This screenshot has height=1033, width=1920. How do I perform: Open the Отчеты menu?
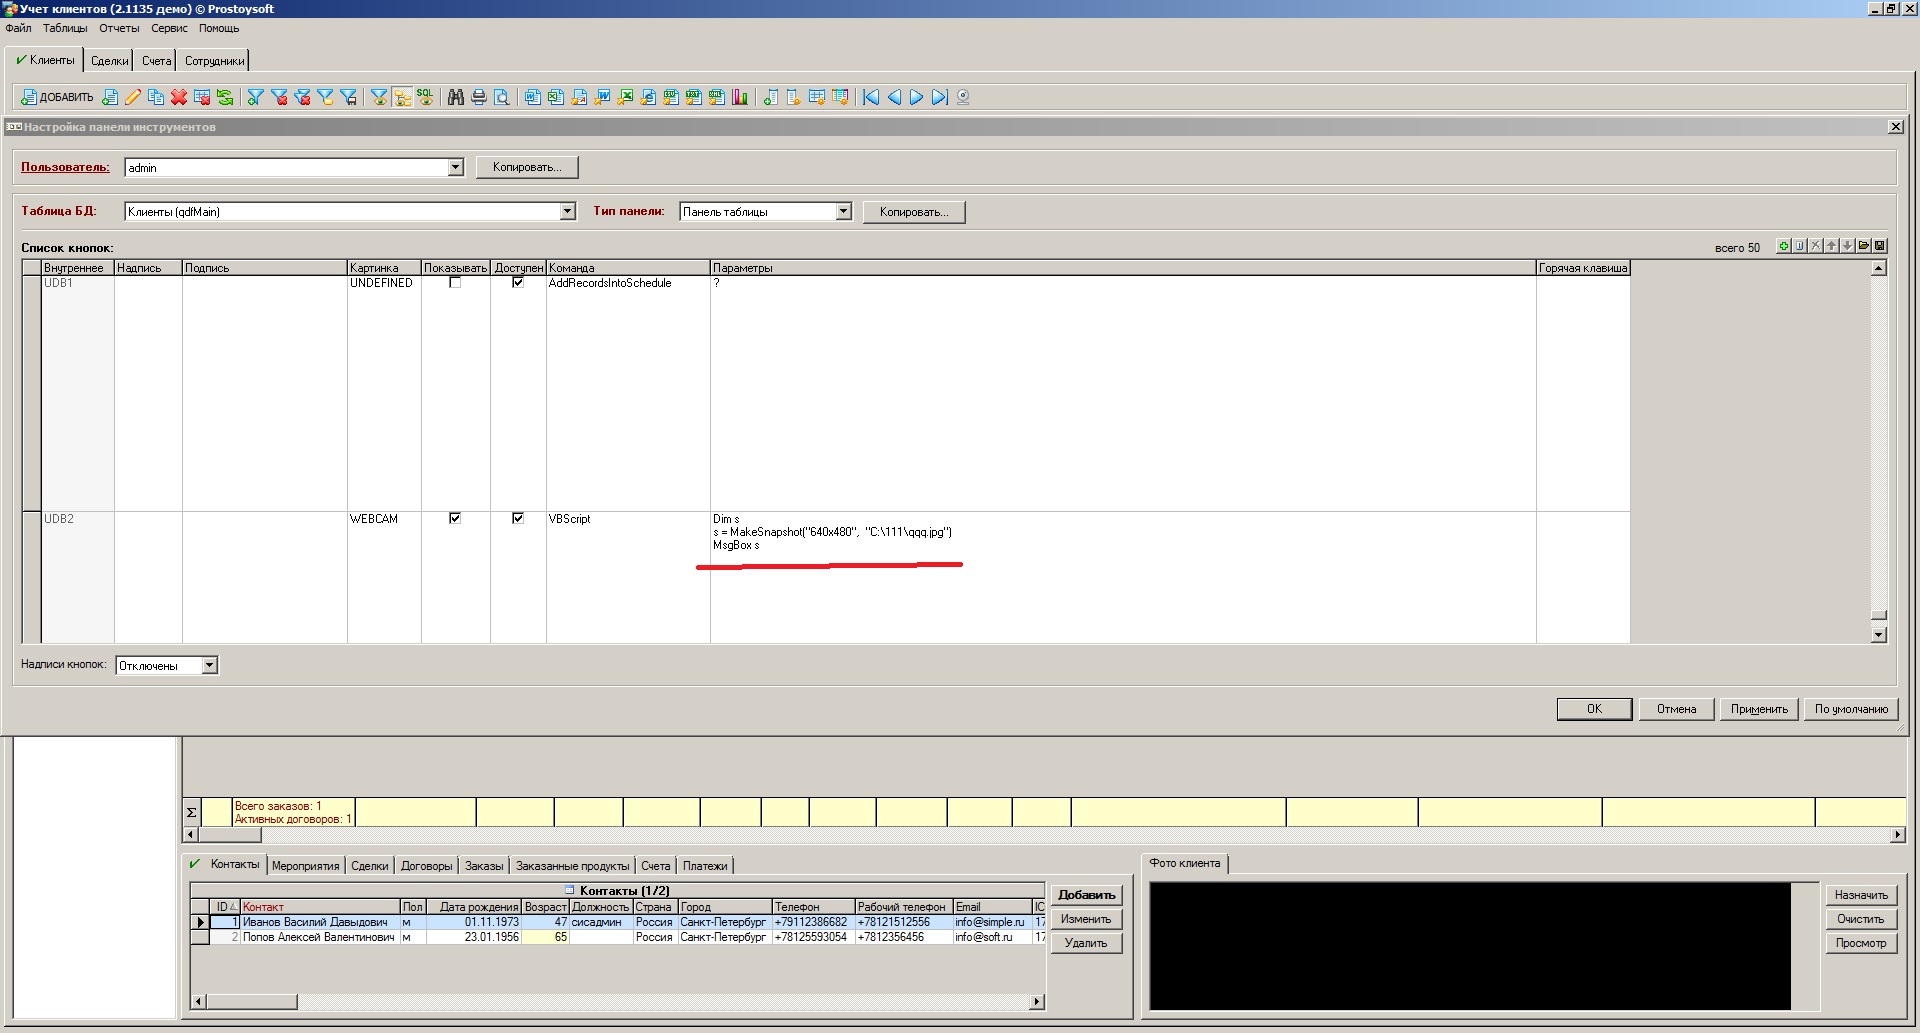(119, 28)
